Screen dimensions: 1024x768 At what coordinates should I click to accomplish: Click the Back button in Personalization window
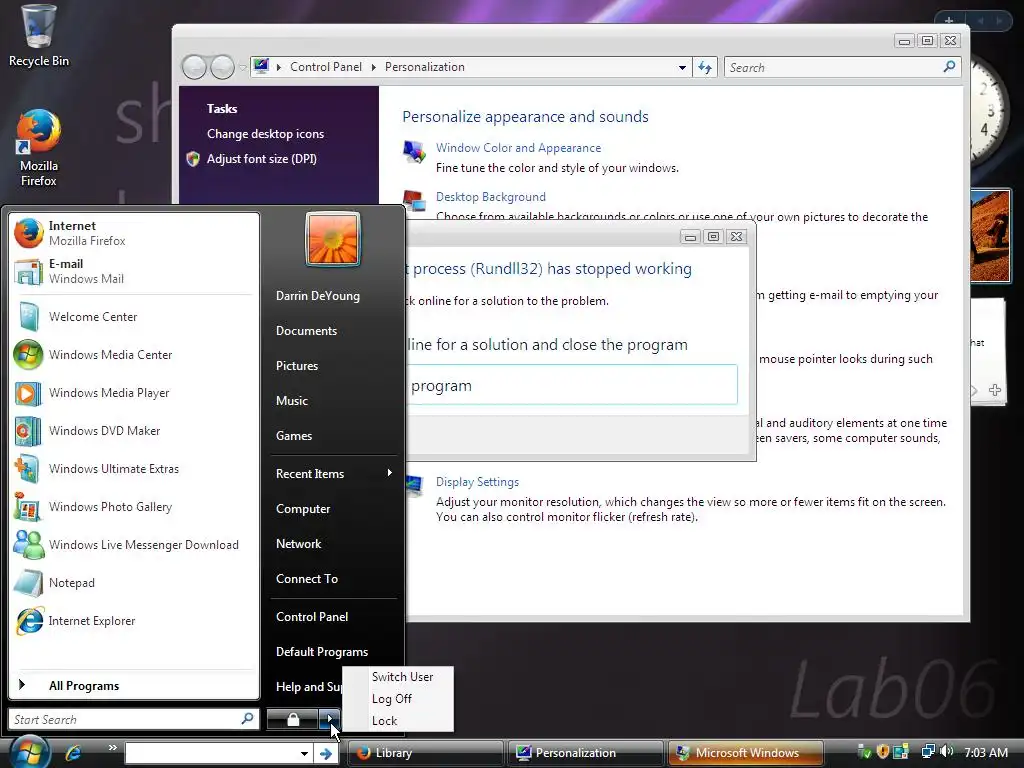(195, 67)
